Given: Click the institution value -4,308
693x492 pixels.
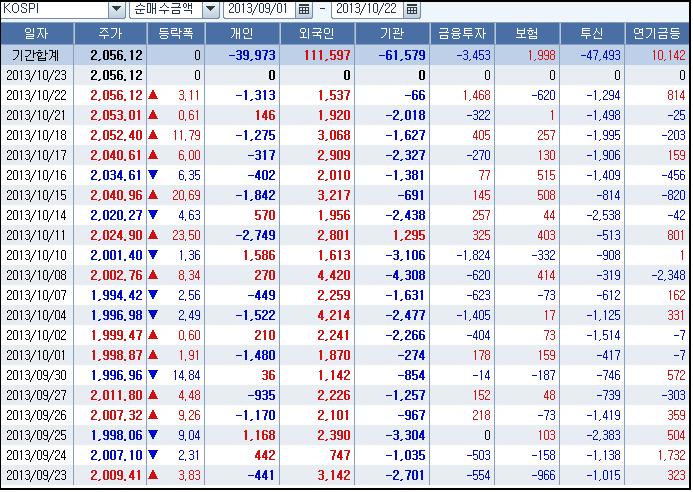Looking at the screenshot, I should pyautogui.click(x=405, y=275).
